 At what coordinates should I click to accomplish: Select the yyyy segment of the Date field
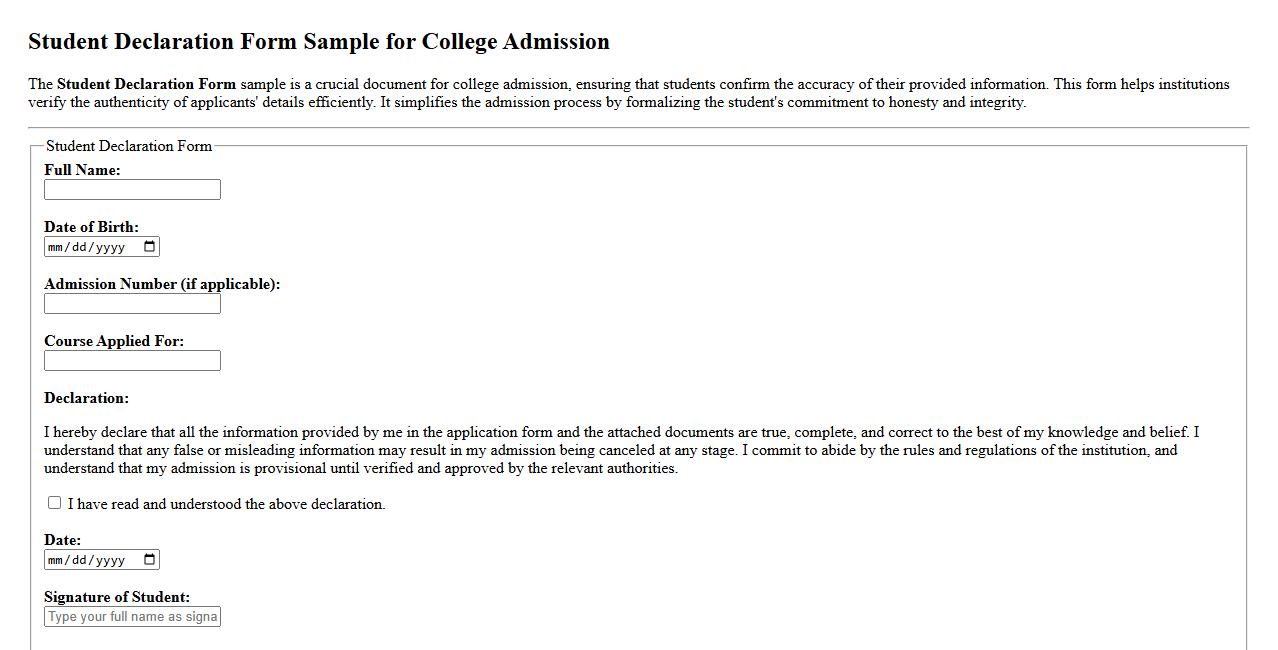pos(111,559)
